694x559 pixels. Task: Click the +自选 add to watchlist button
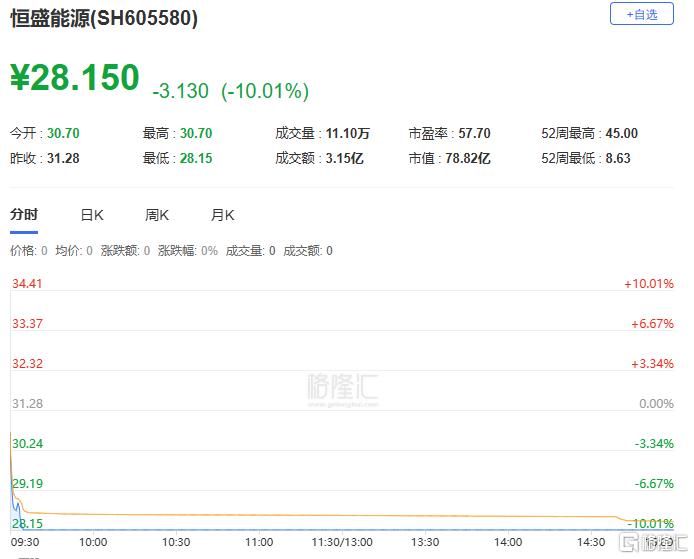[641, 14]
